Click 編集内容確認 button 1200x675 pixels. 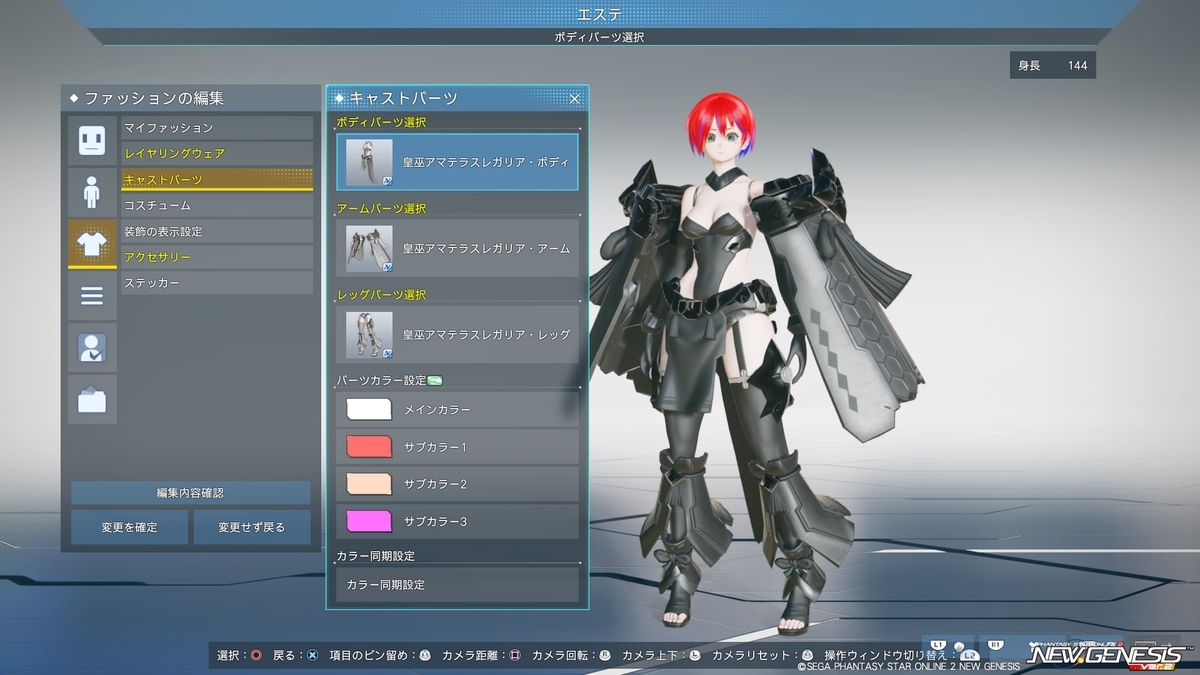190,493
